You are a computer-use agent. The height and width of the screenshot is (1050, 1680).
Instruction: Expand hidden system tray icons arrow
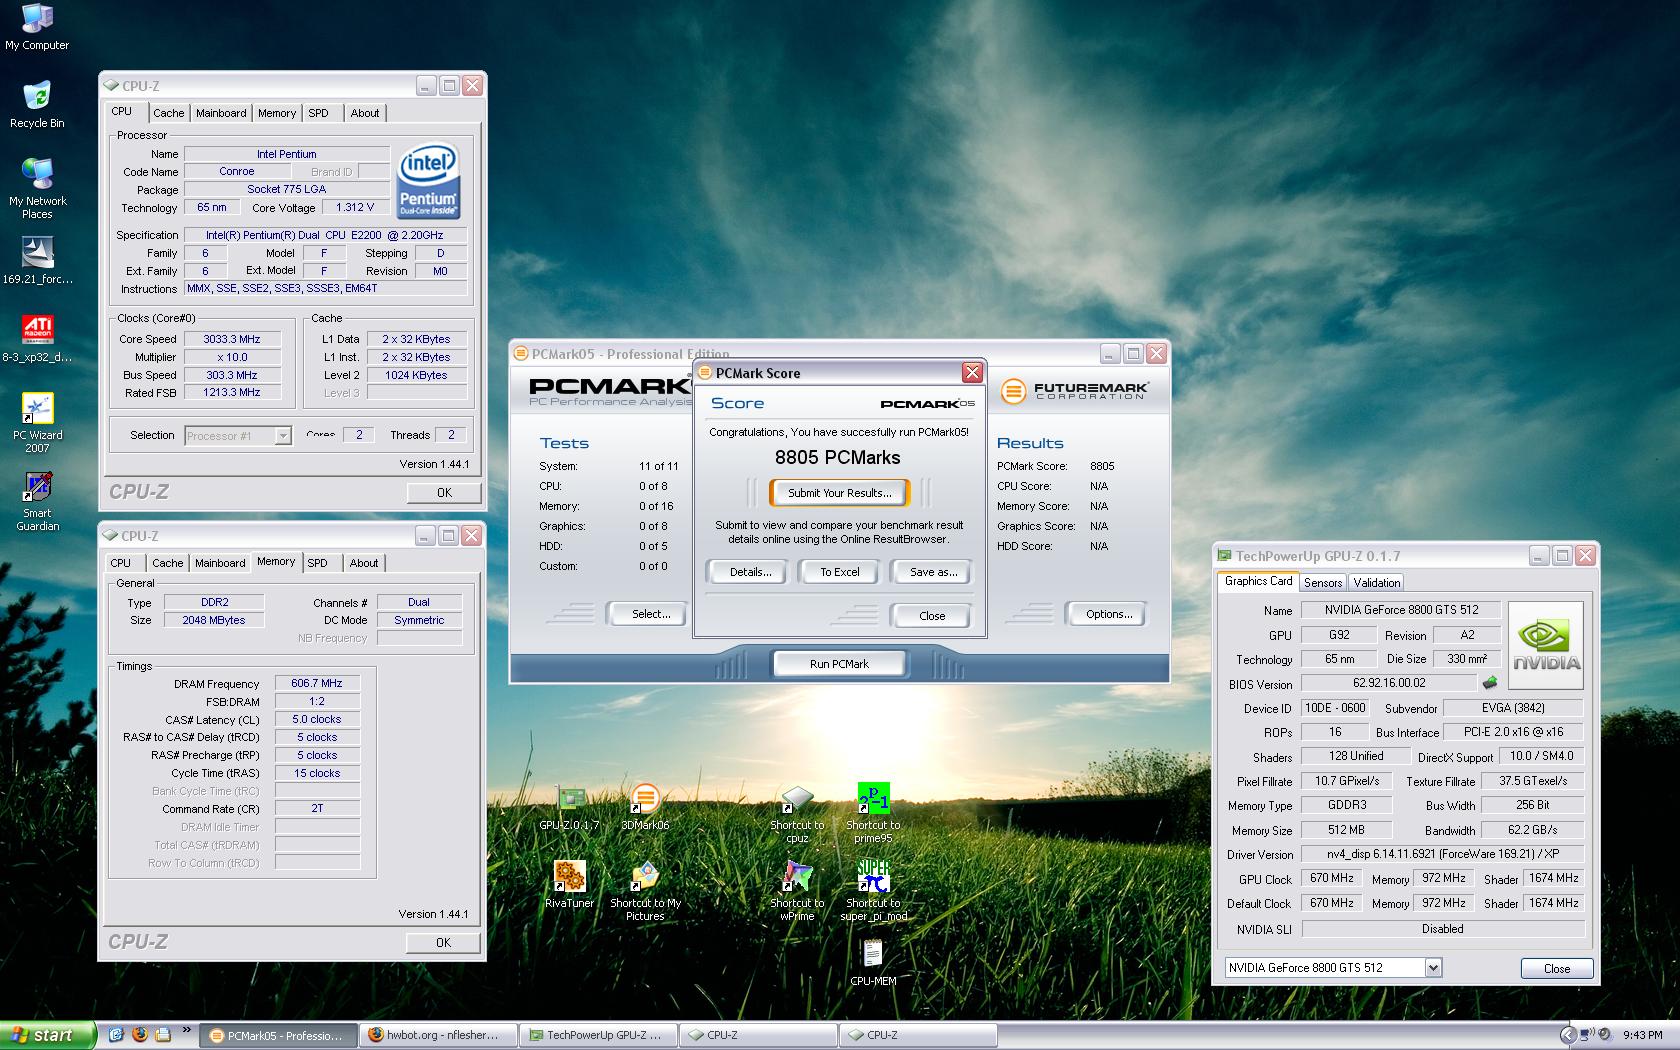tap(1569, 1035)
